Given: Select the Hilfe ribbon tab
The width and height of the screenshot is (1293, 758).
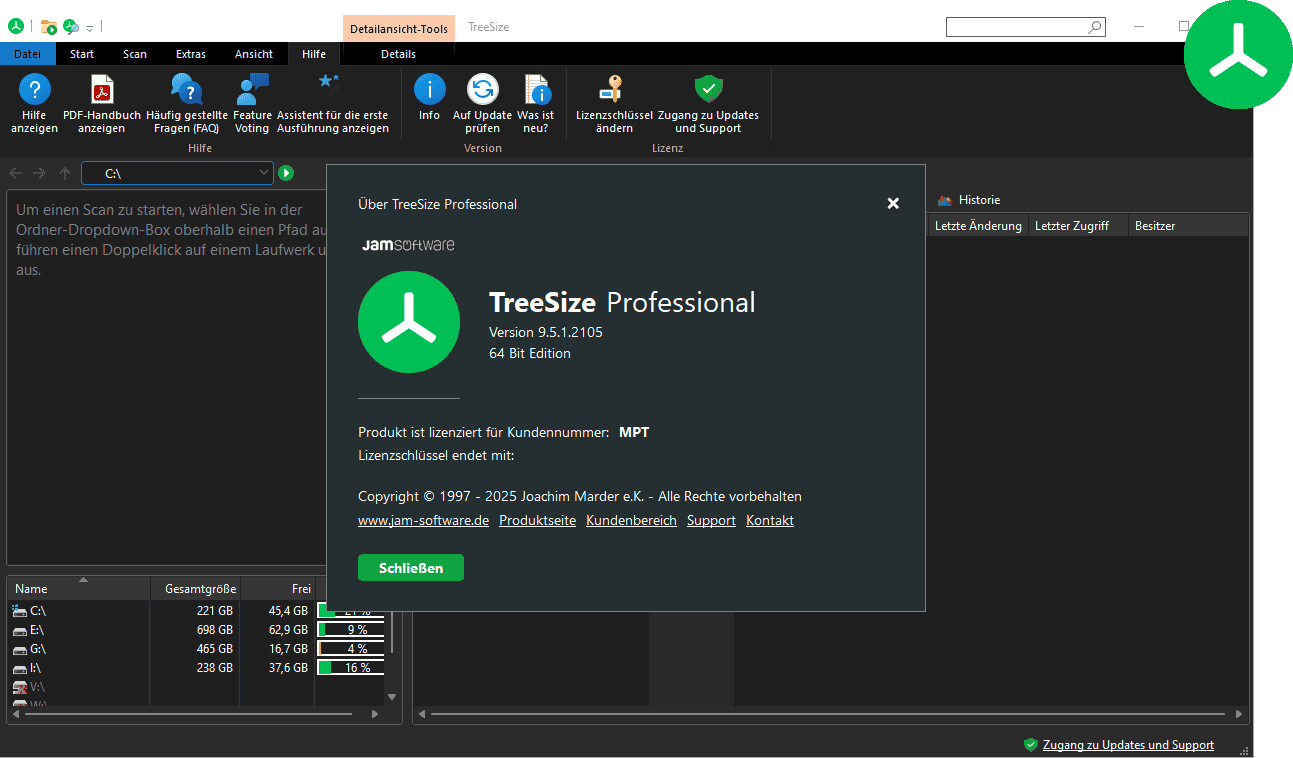Looking at the screenshot, I should pyautogui.click(x=314, y=54).
